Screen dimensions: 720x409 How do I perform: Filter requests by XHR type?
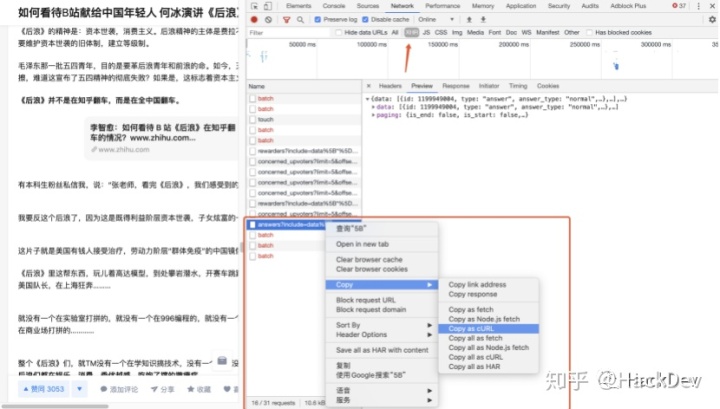pyautogui.click(x=411, y=33)
